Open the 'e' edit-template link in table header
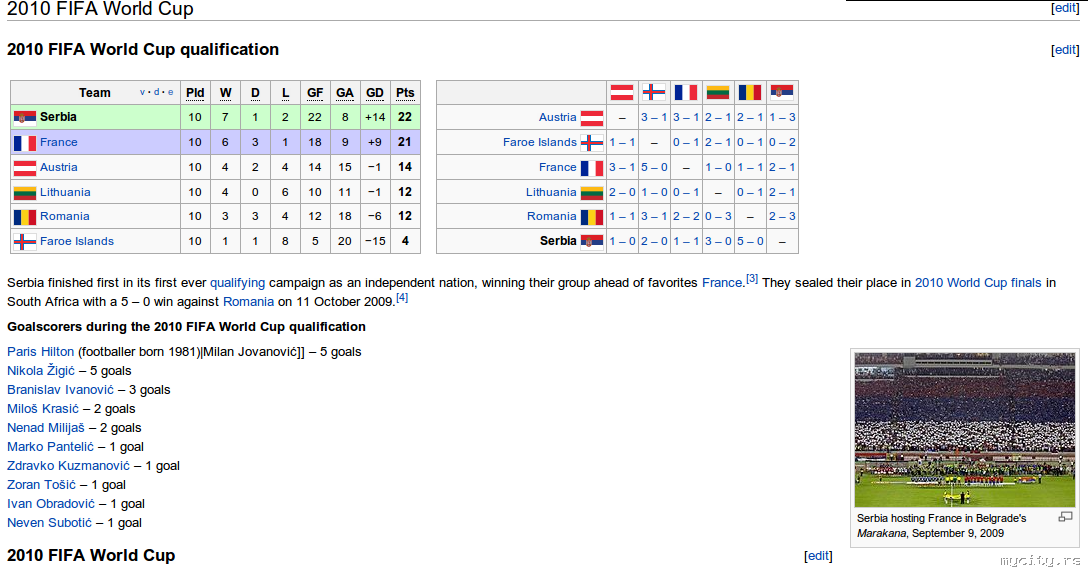Screen dimensions: 1088x573 click(x=170, y=92)
